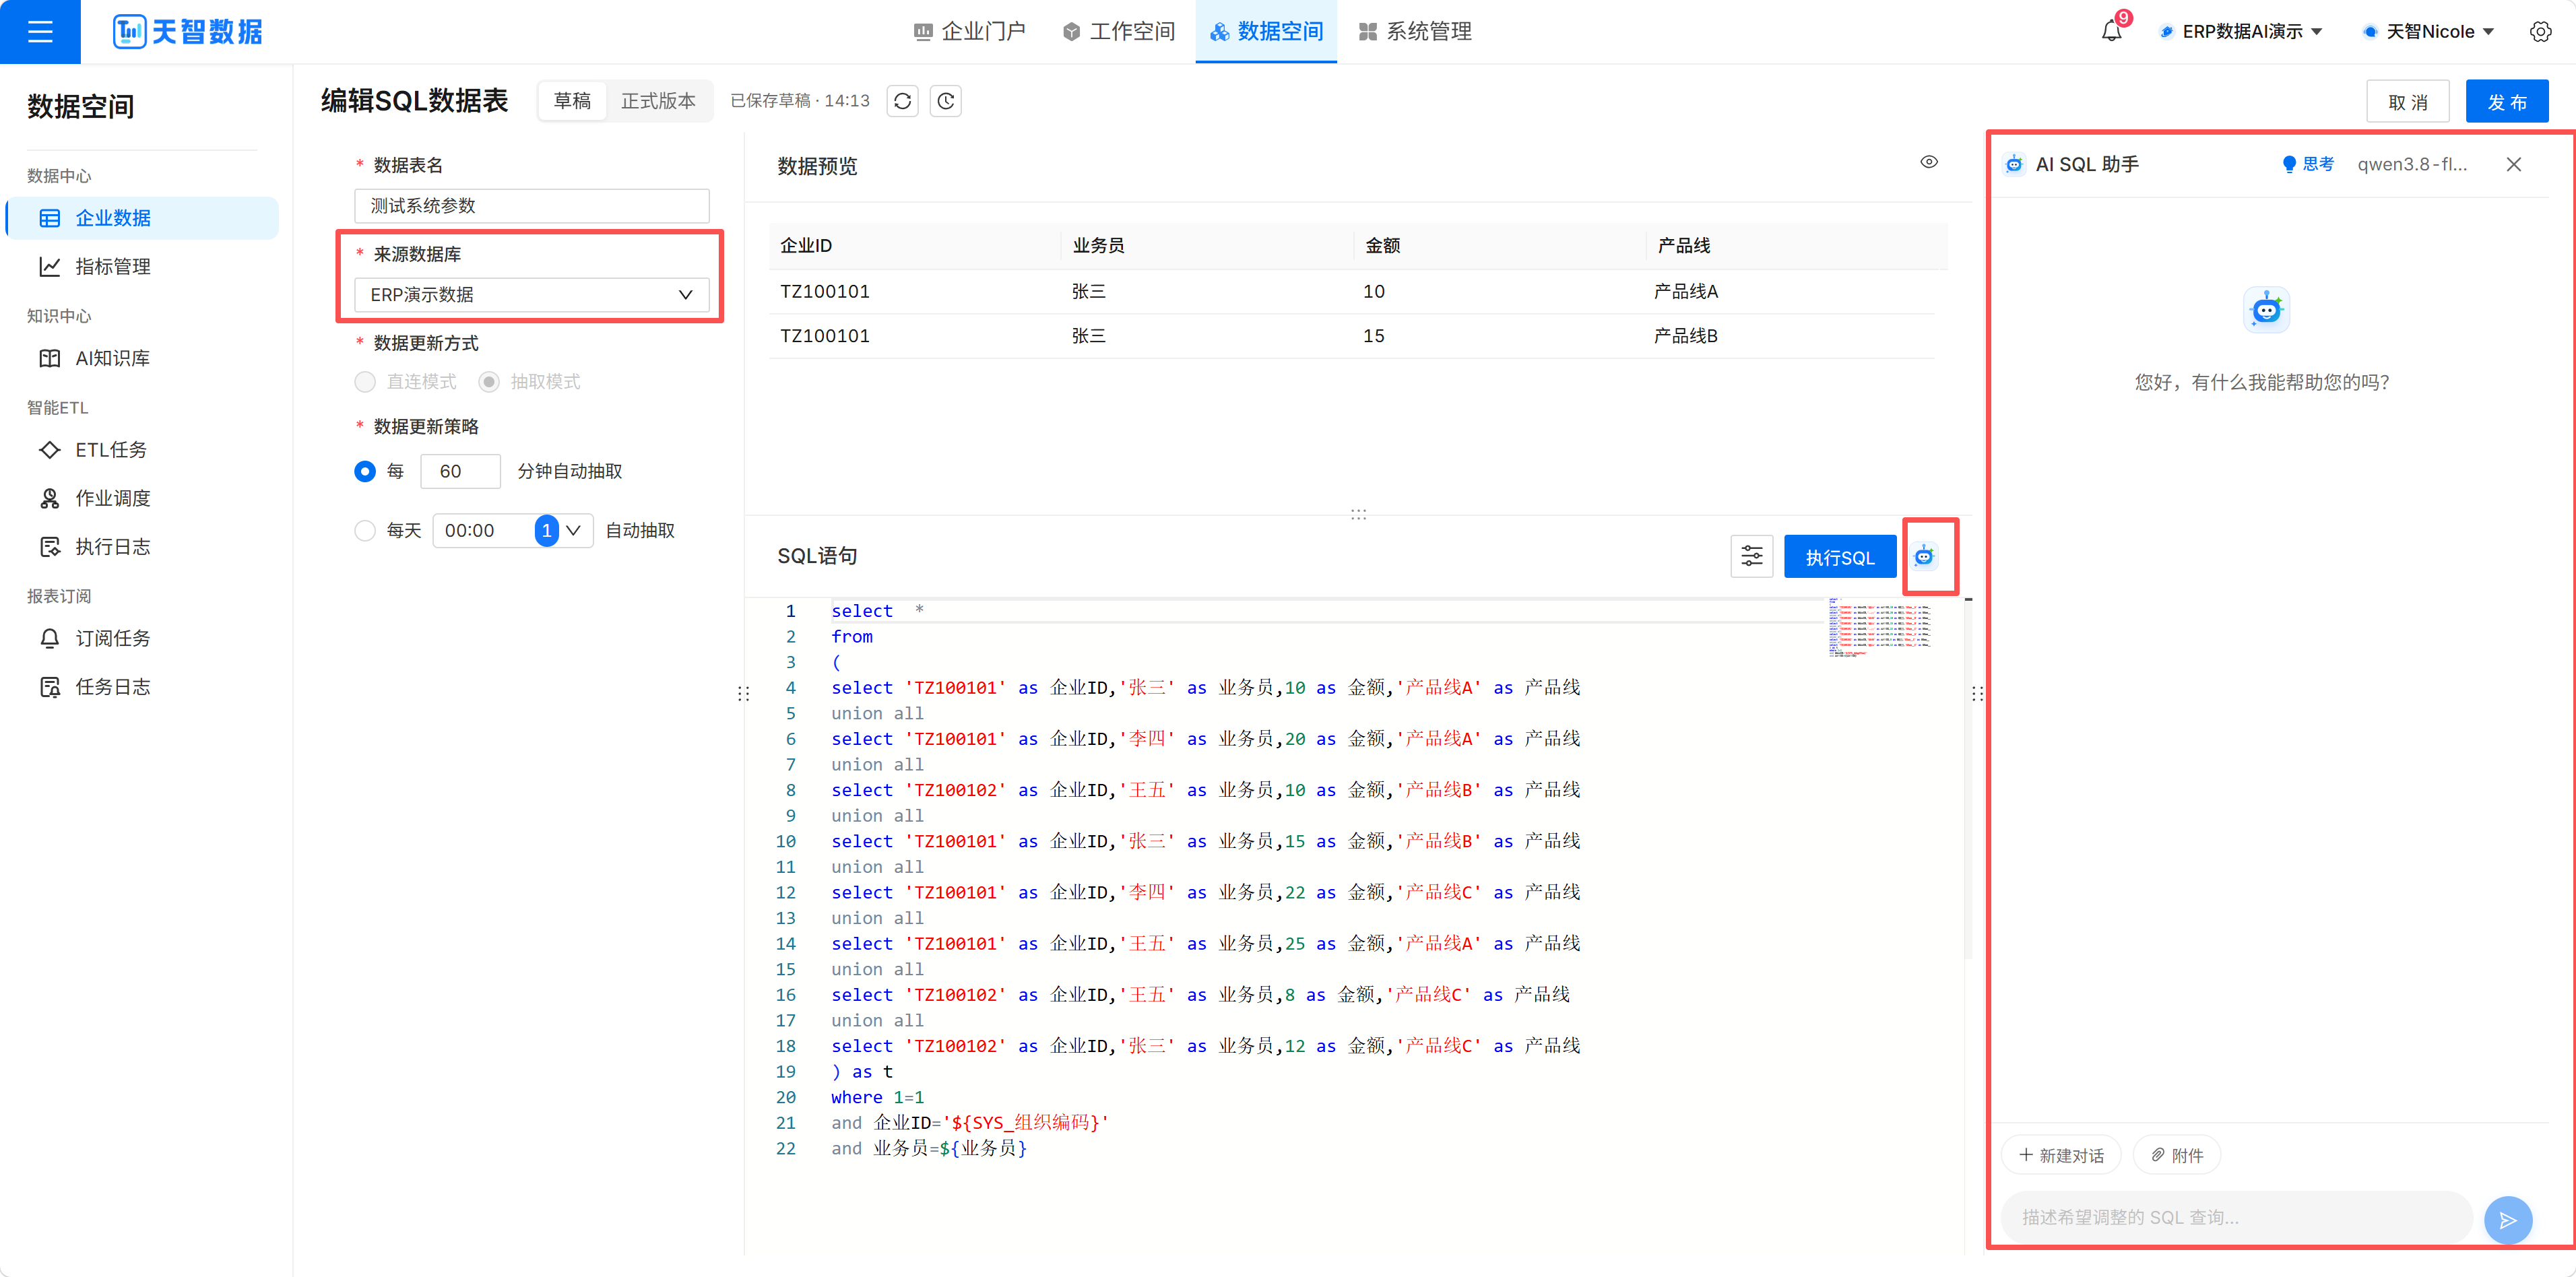This screenshot has height=1277, width=2576.
Task: Open the ERP数据AI演示 workspace dropdown
Action: tap(2240, 31)
